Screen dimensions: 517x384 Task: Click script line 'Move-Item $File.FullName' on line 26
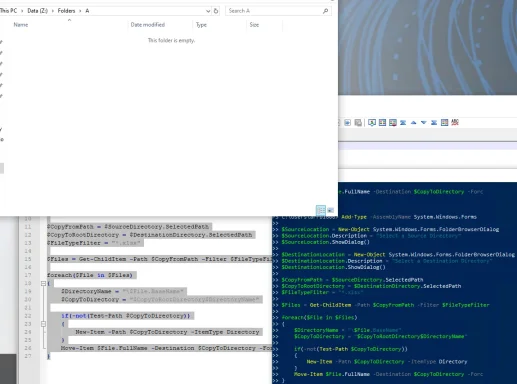pos(166,348)
